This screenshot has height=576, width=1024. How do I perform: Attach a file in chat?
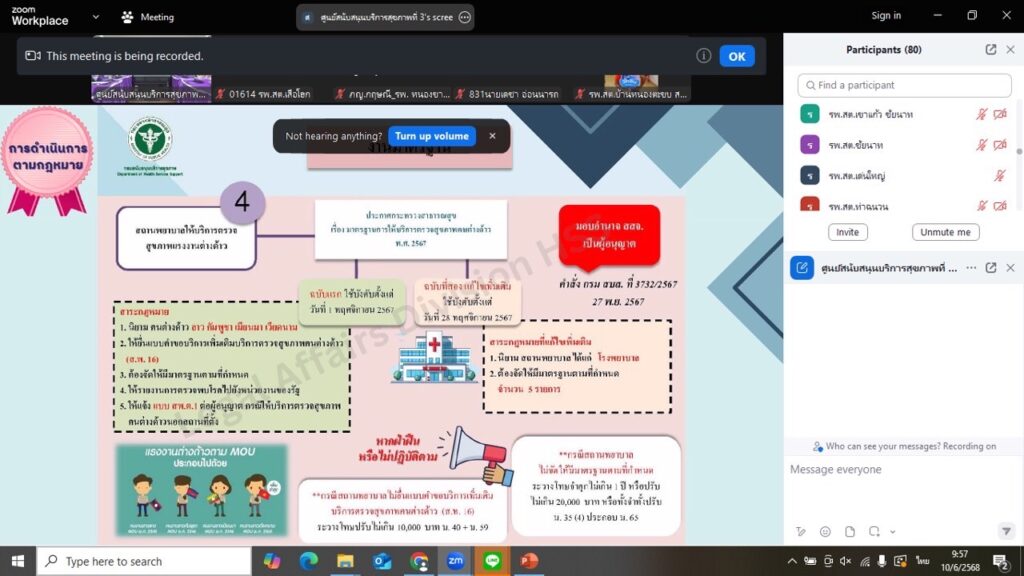pyautogui.click(x=850, y=532)
